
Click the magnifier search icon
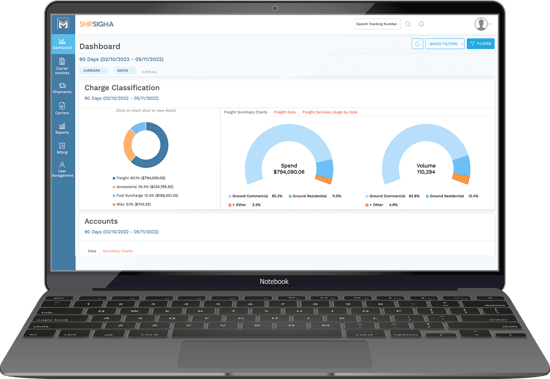click(x=408, y=24)
